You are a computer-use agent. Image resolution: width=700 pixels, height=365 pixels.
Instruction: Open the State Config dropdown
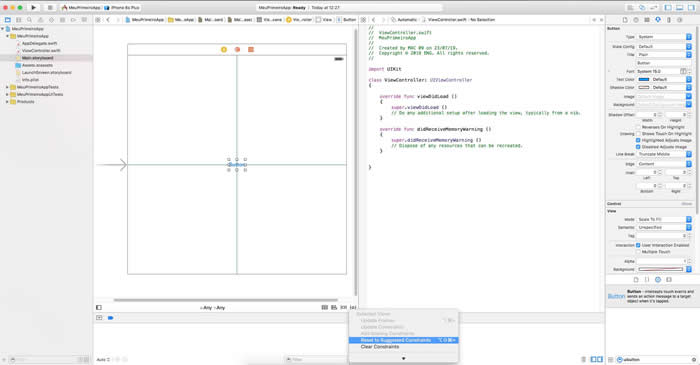(664, 46)
